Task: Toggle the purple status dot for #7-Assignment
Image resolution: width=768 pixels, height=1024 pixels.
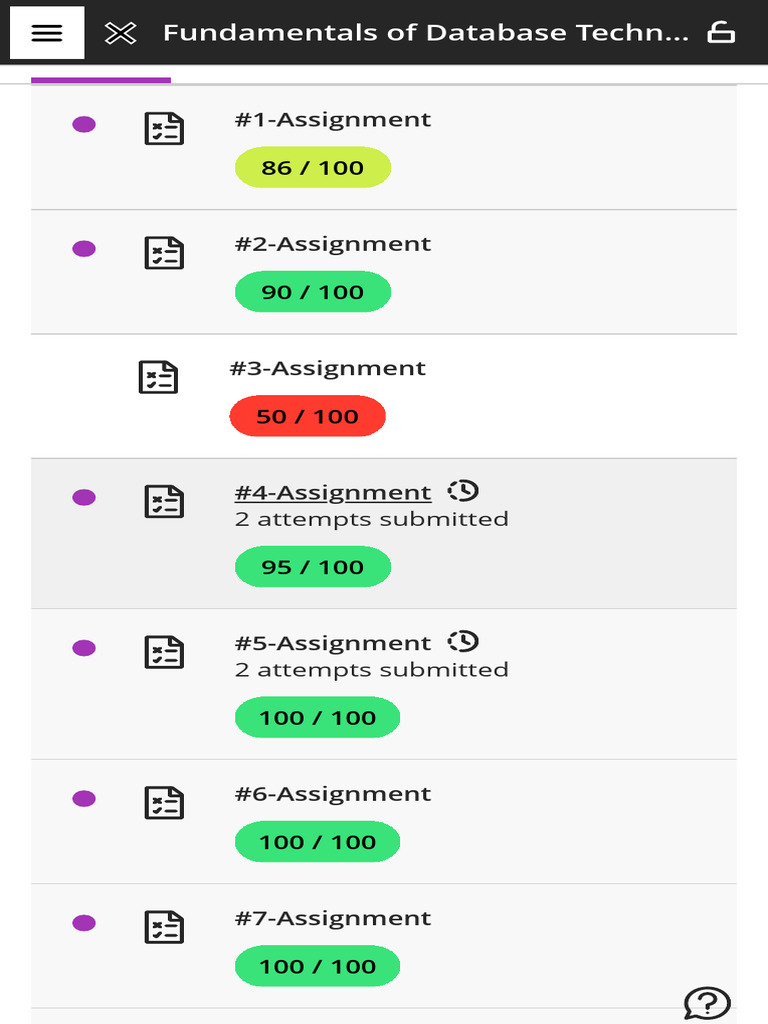Action: (x=84, y=923)
